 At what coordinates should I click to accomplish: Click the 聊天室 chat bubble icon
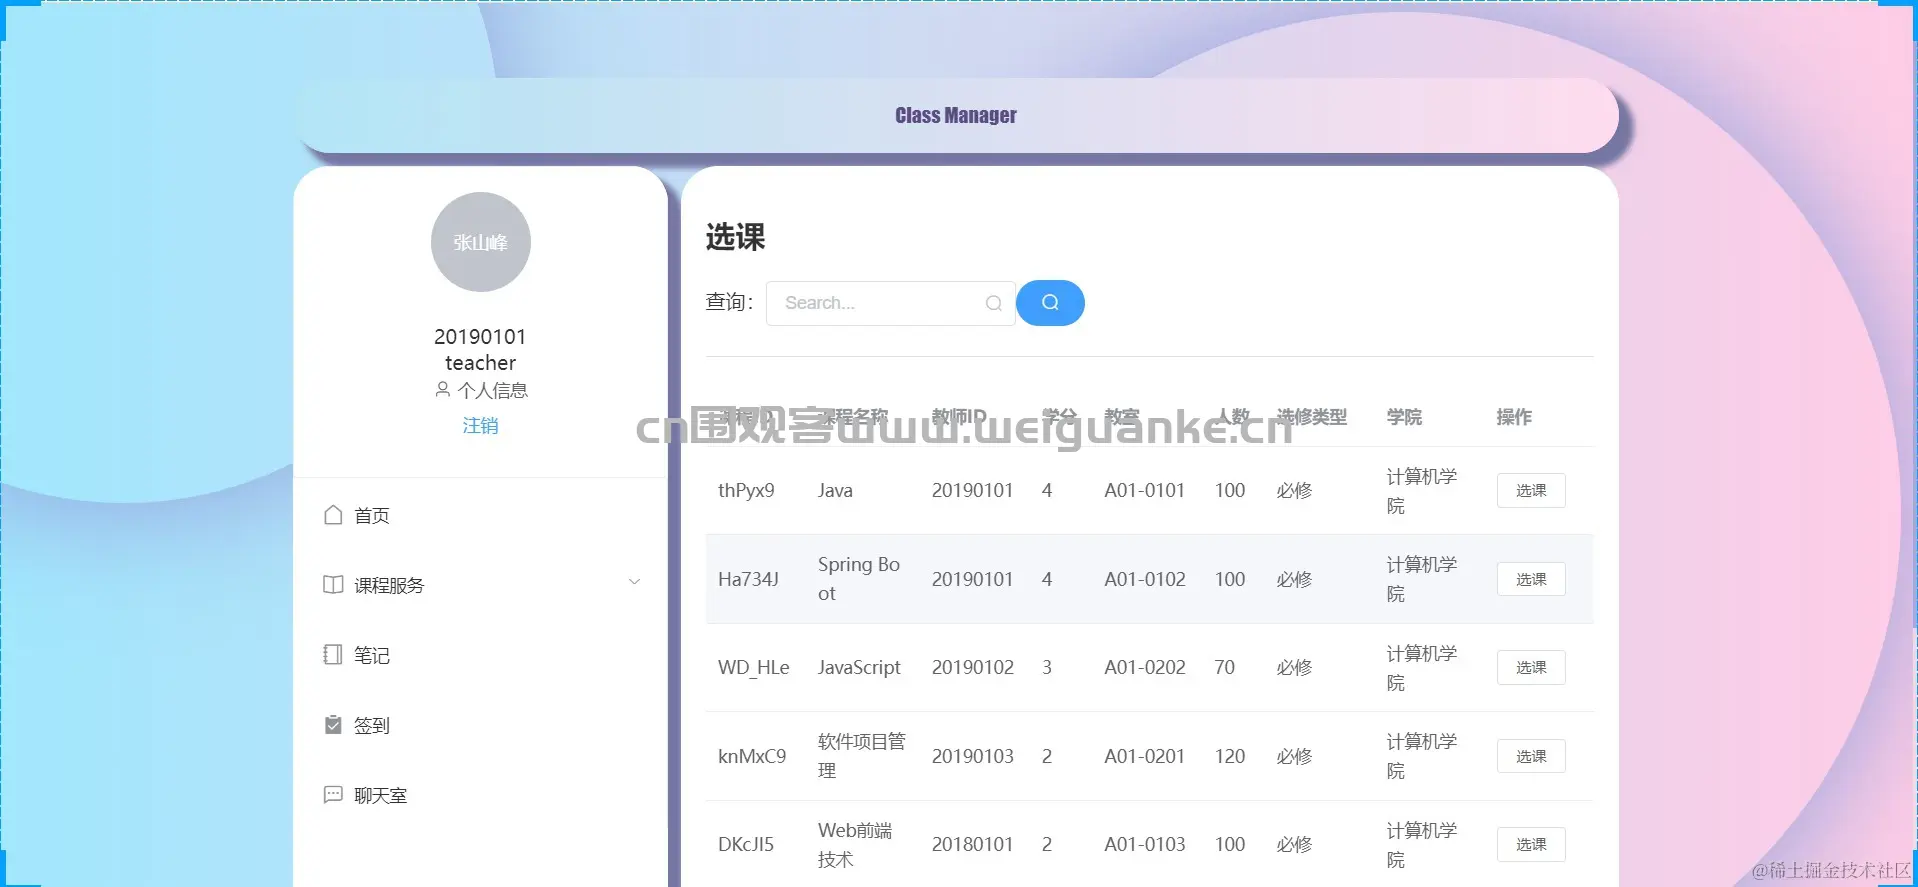(x=333, y=795)
